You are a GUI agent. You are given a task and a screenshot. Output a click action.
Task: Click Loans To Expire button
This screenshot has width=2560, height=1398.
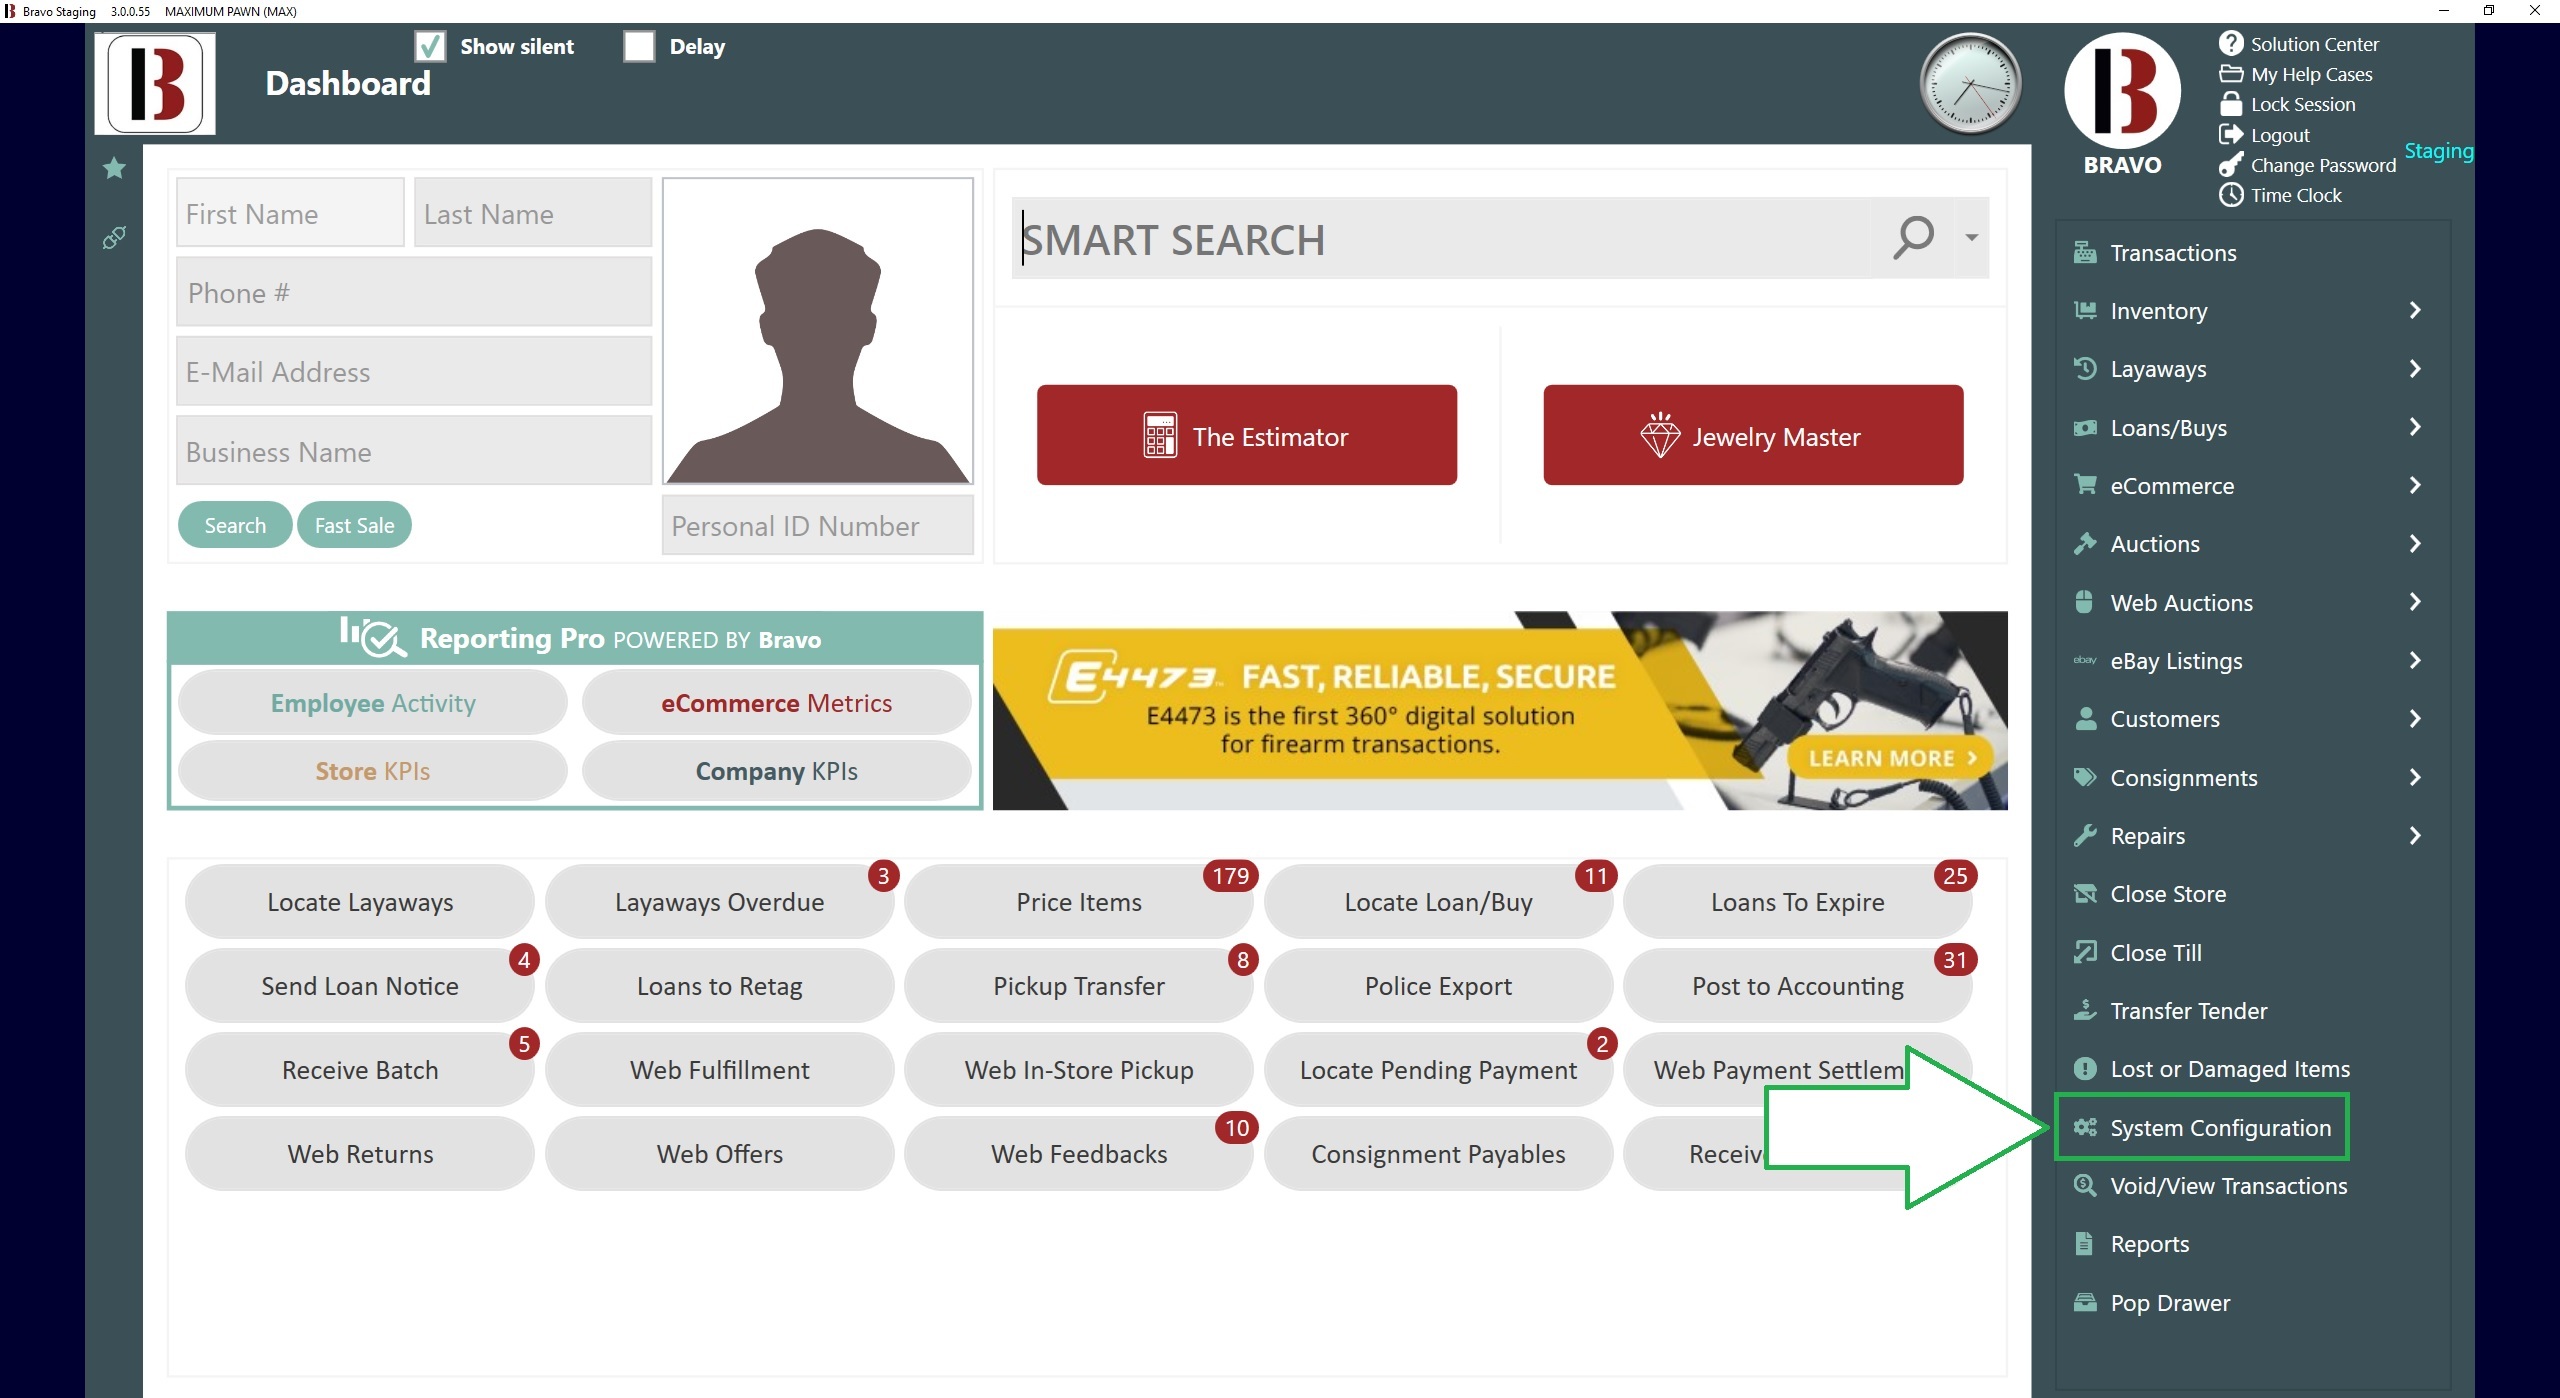(x=1797, y=901)
